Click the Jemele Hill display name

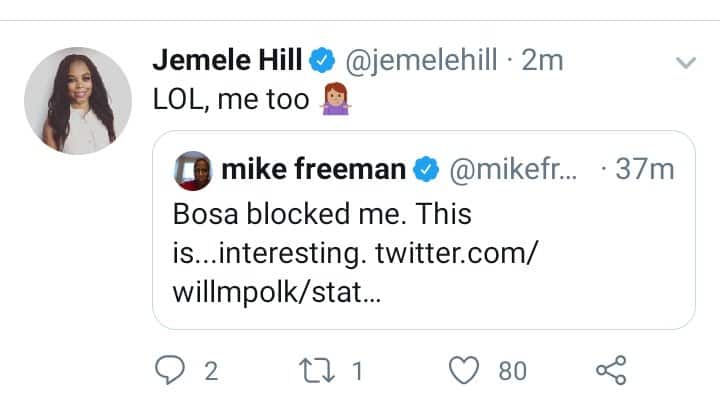coord(228,60)
